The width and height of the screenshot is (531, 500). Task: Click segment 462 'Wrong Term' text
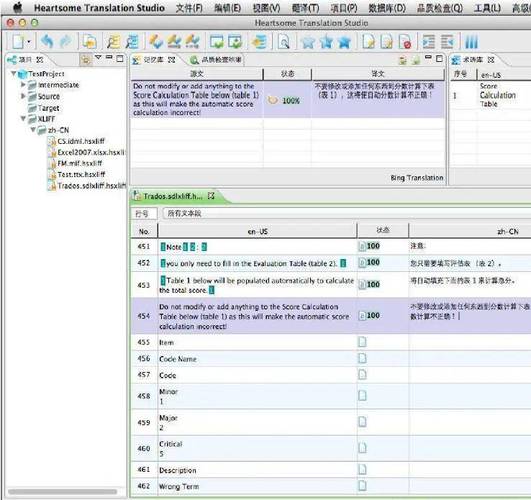coord(179,486)
